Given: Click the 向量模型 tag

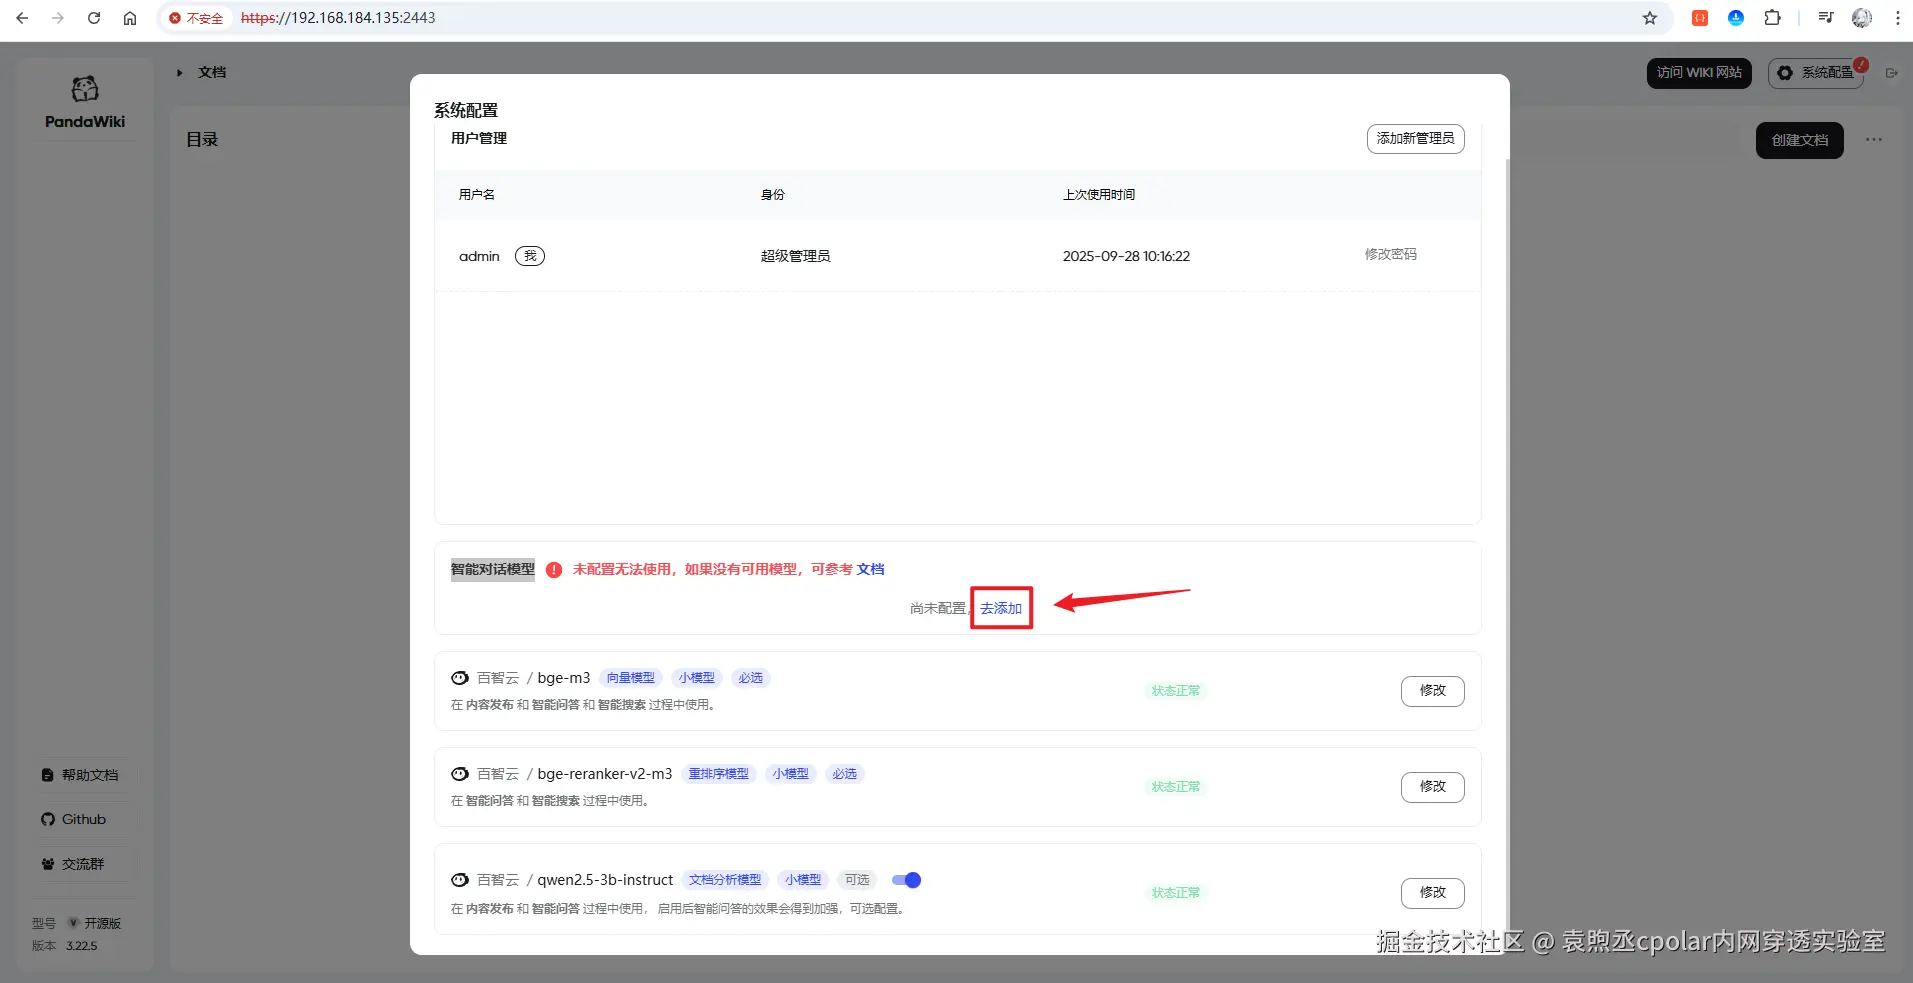Looking at the screenshot, I should (631, 678).
